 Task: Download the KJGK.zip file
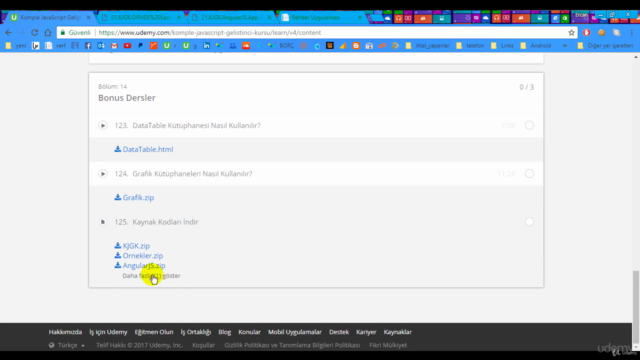coord(136,246)
